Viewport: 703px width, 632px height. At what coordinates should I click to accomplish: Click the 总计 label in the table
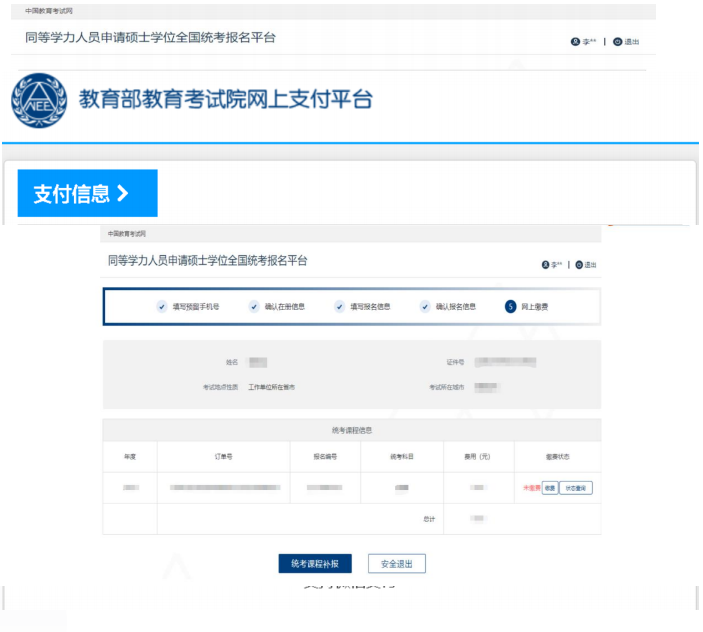click(x=430, y=519)
